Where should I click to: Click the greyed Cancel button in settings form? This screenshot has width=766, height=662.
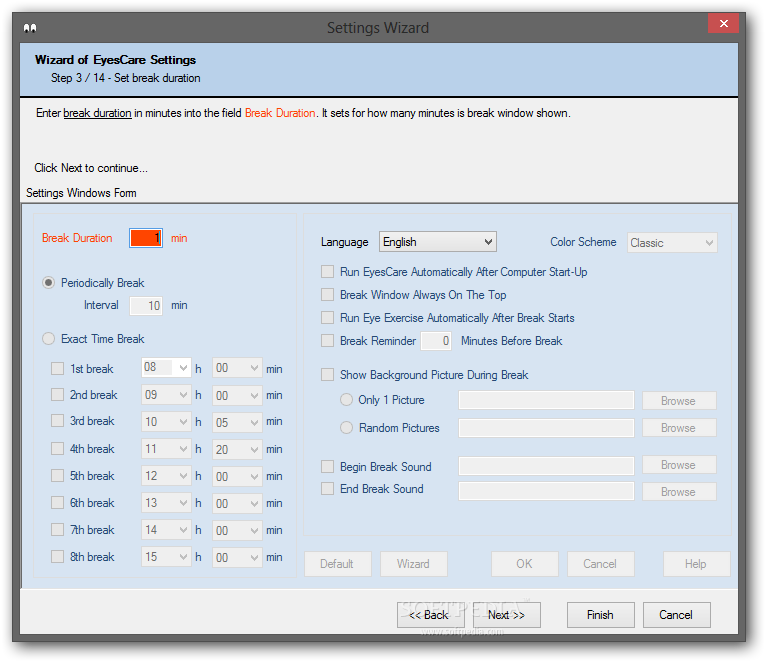pyautogui.click(x=600, y=564)
